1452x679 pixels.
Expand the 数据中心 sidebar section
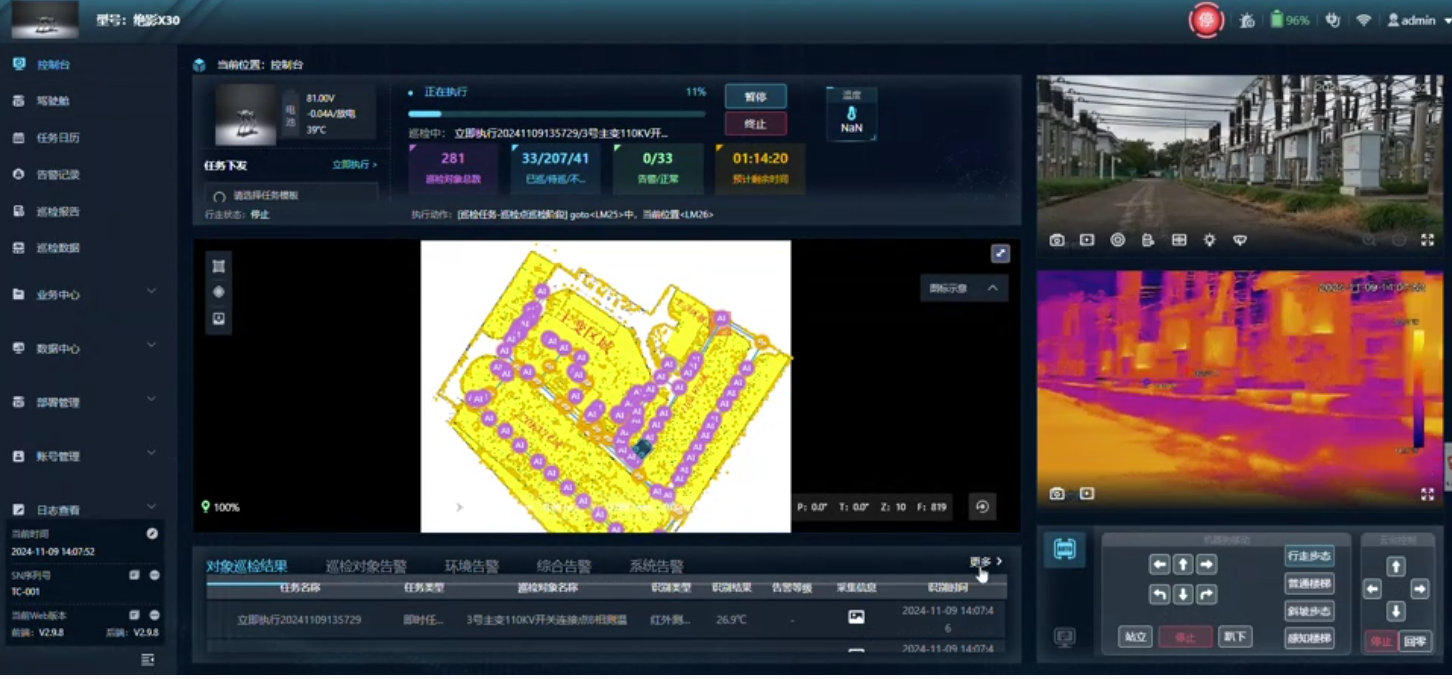84,349
